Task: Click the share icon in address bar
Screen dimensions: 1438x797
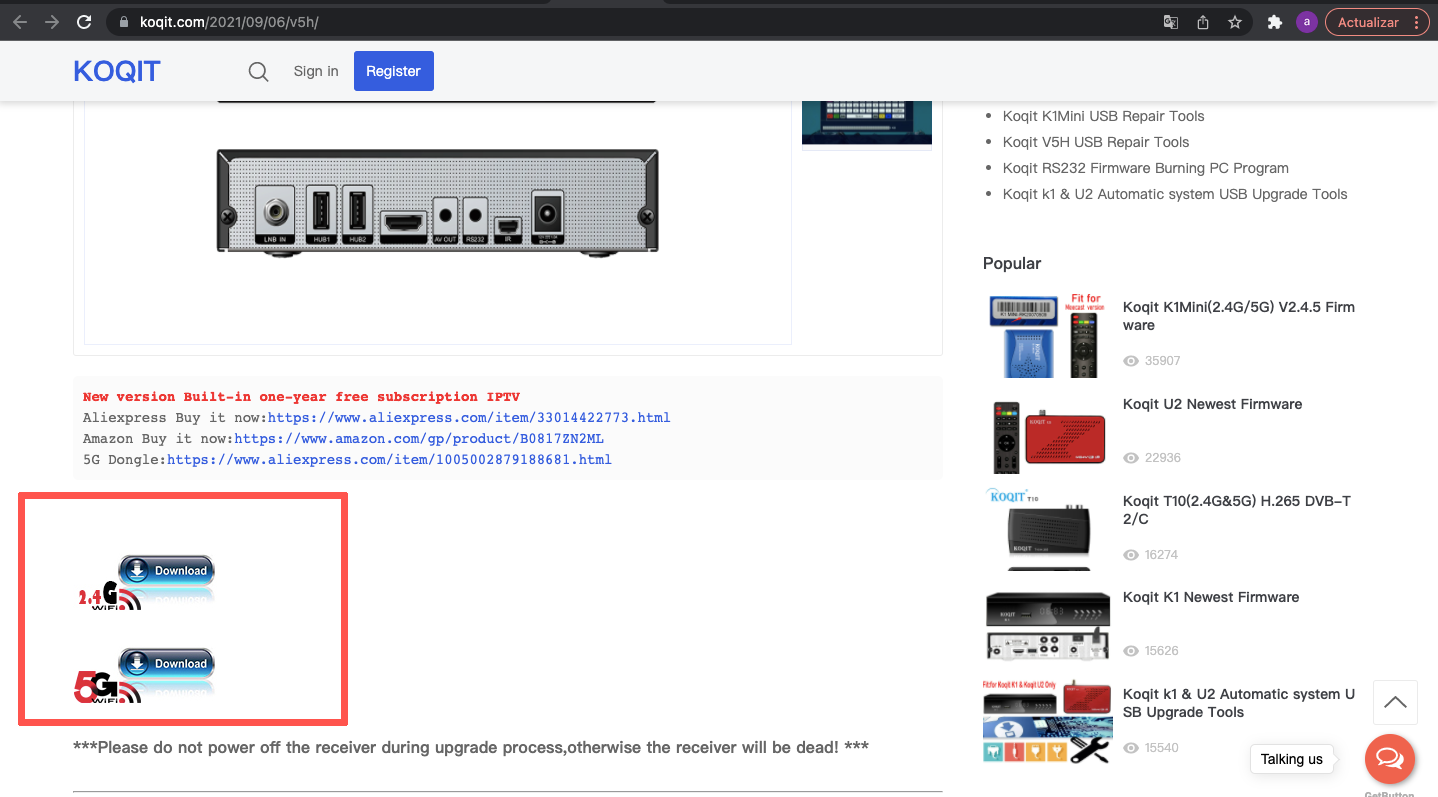Action: 1203,22
